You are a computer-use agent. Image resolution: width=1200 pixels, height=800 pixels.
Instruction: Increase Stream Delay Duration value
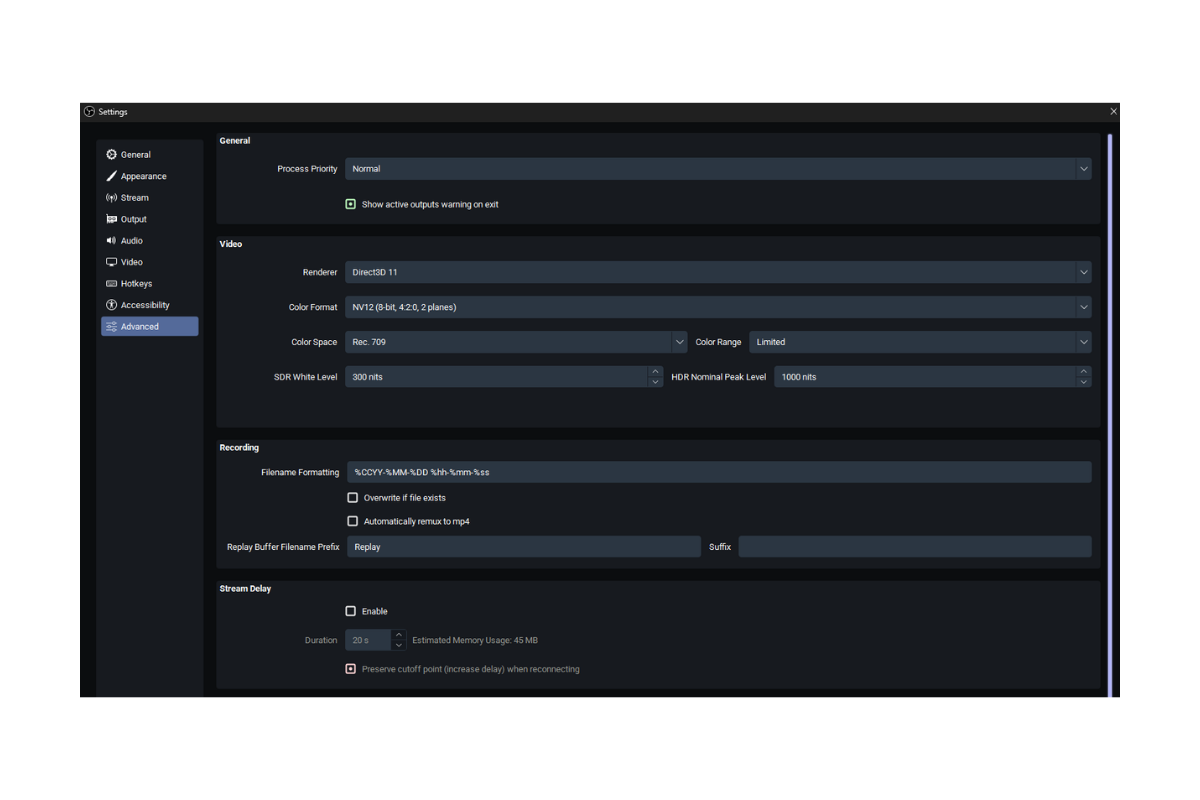tap(399, 635)
